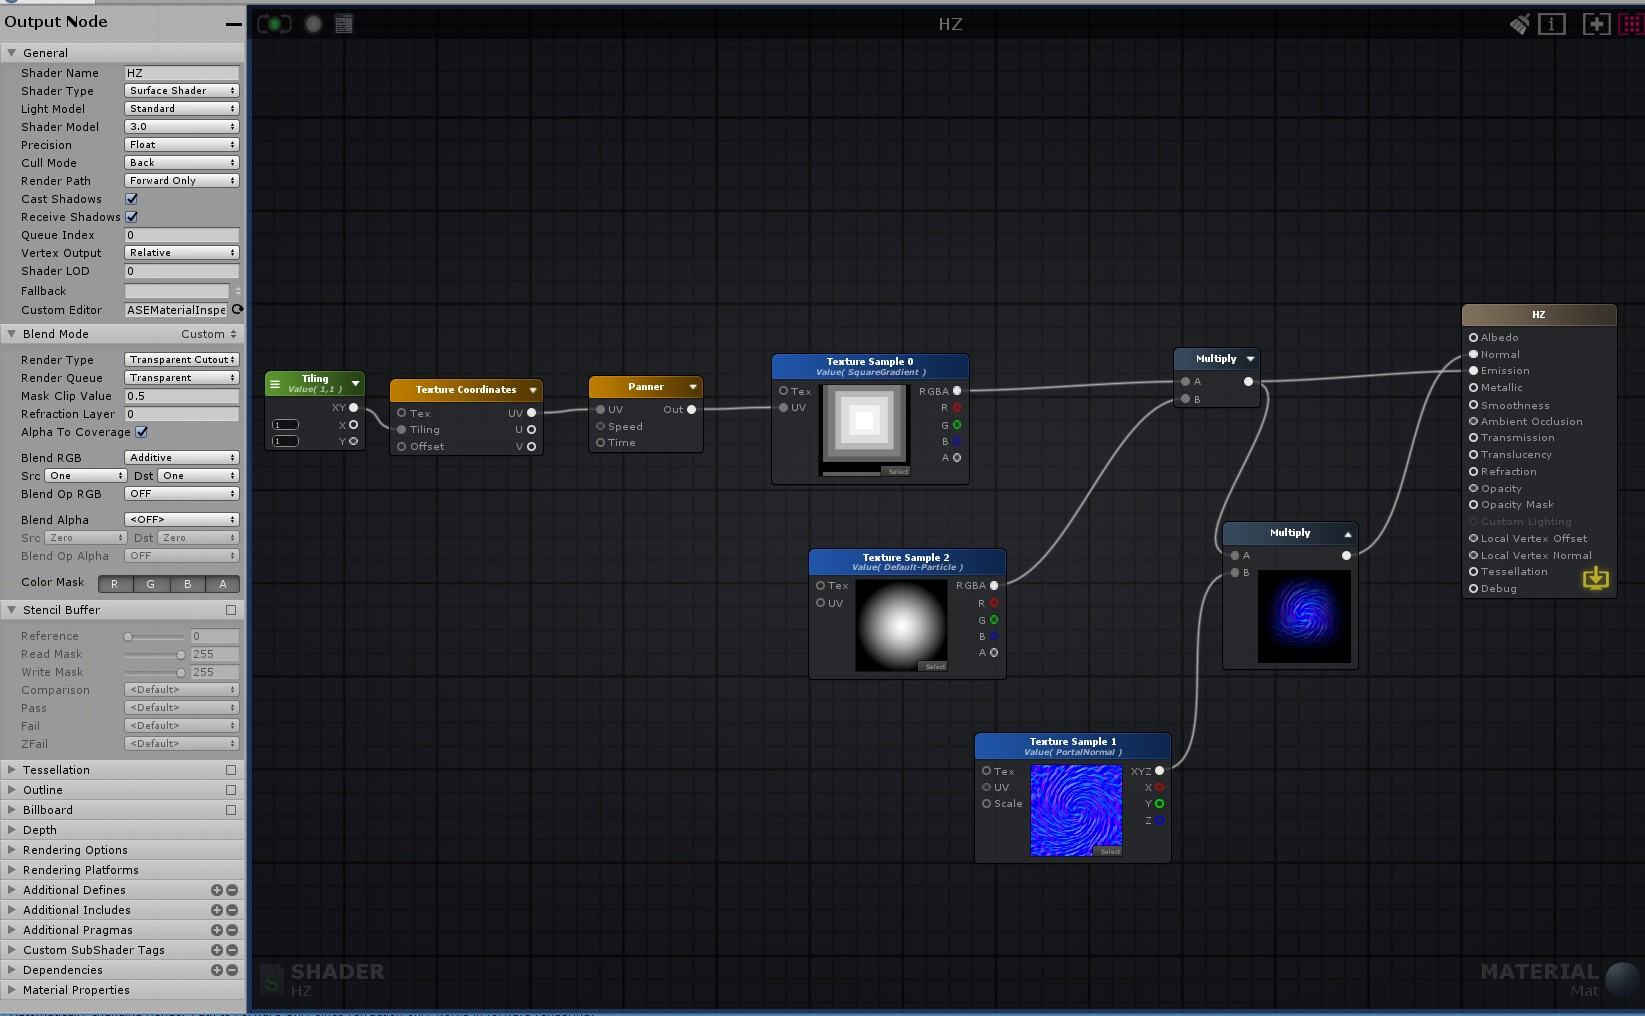
Task: Click the focus on selection plus icon
Action: (1596, 24)
